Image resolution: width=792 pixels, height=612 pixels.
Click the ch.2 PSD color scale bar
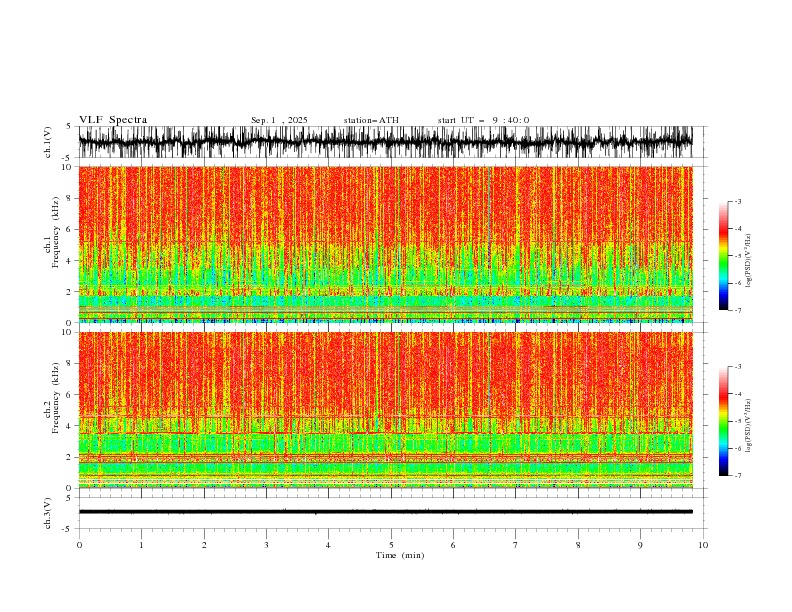pyautogui.click(x=723, y=421)
